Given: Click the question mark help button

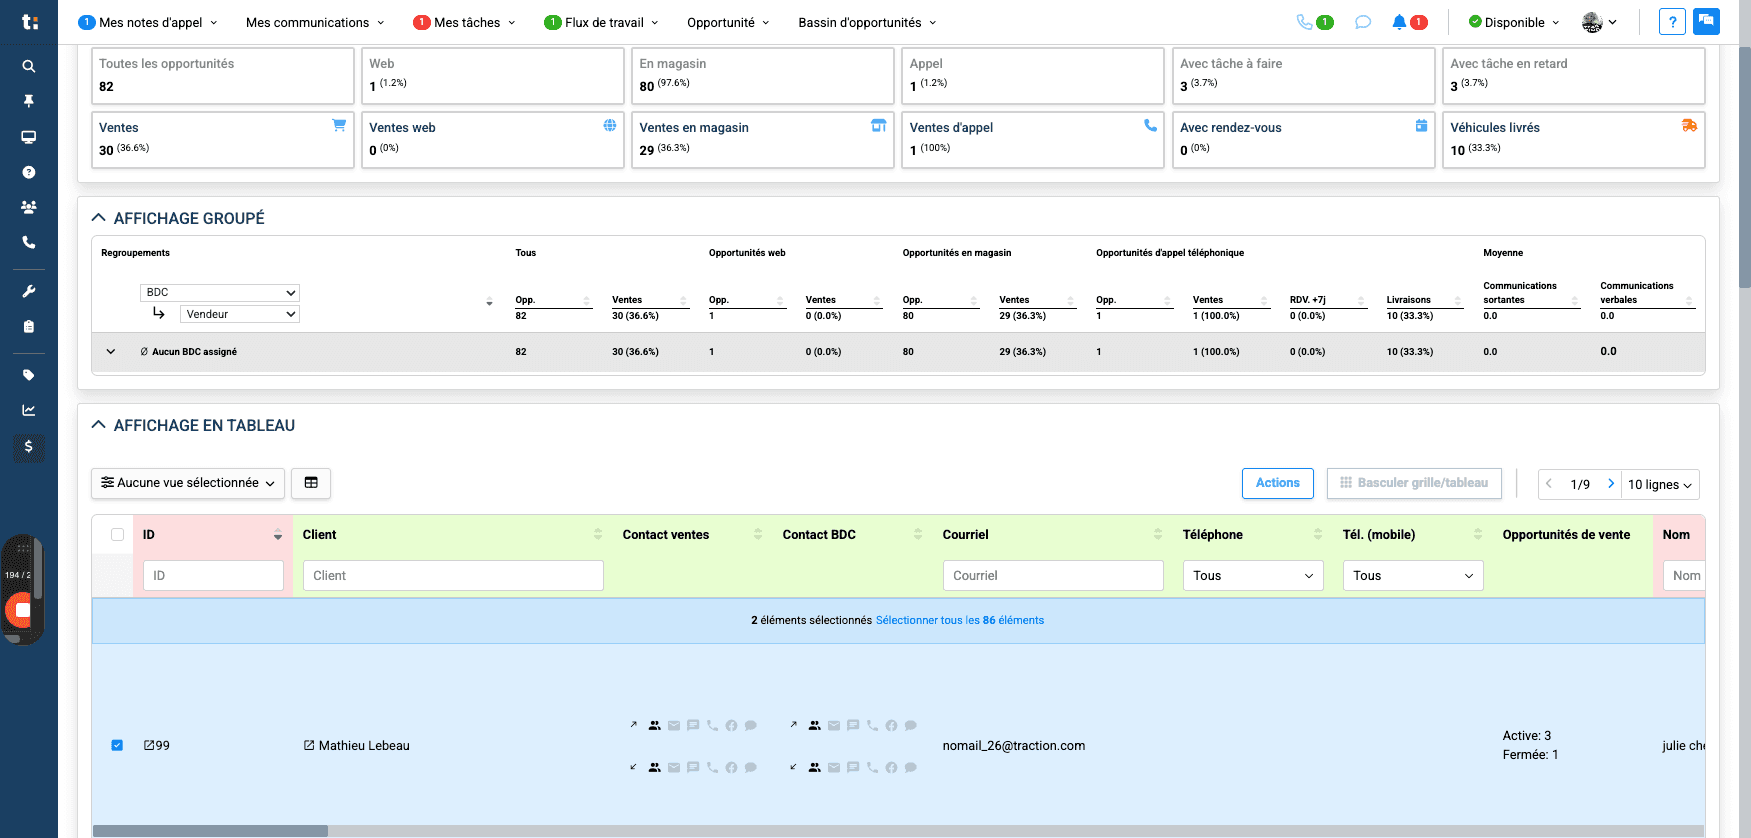Looking at the screenshot, I should (1672, 21).
